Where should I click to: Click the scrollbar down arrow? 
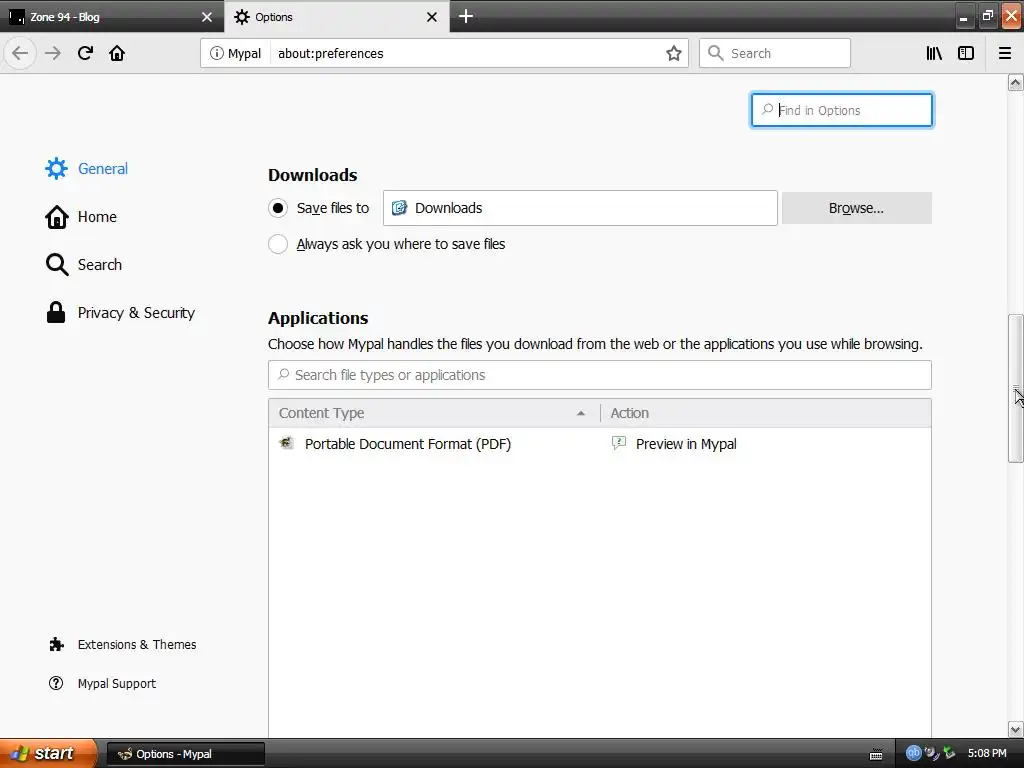(x=1015, y=729)
